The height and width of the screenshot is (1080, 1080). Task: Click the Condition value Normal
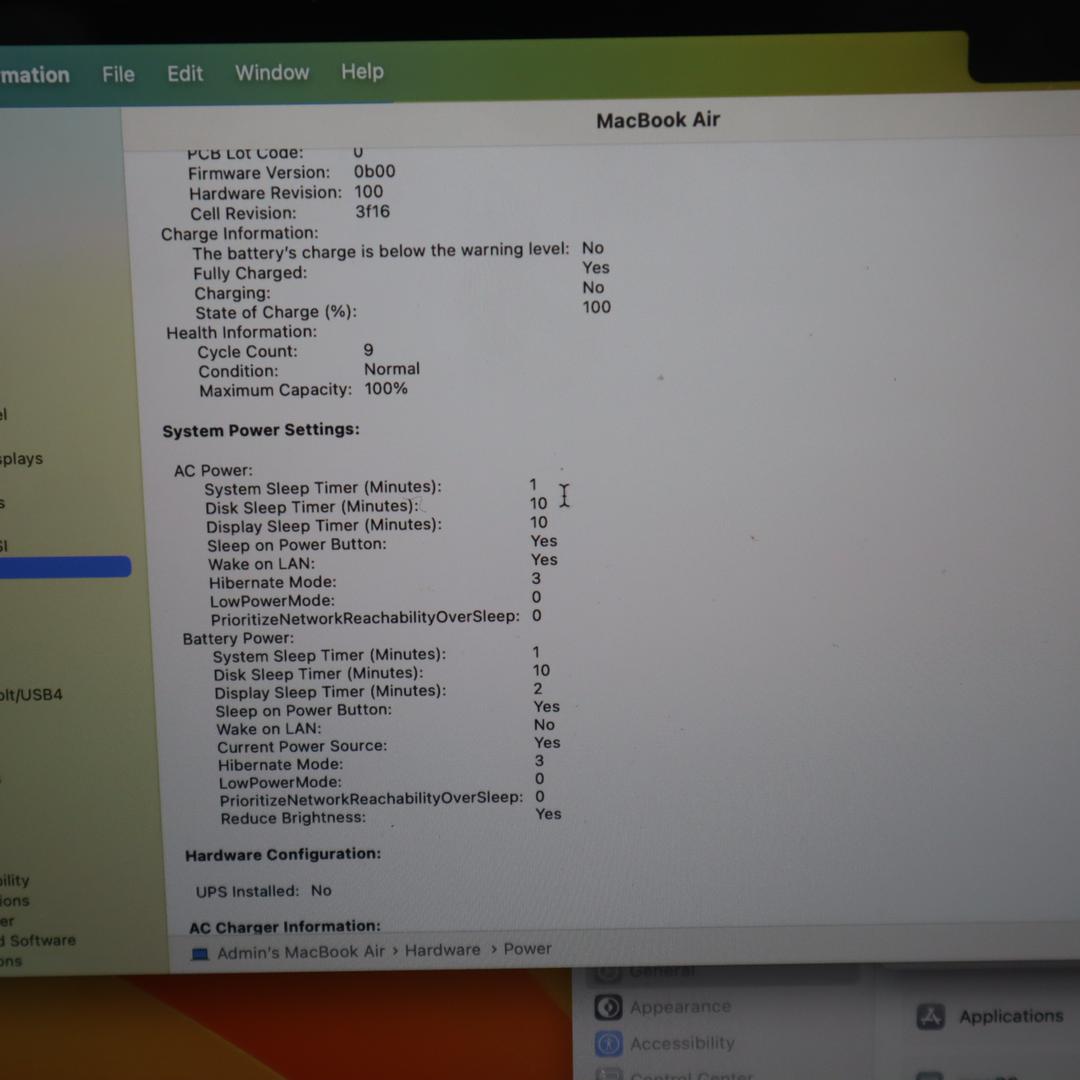pyautogui.click(x=392, y=369)
